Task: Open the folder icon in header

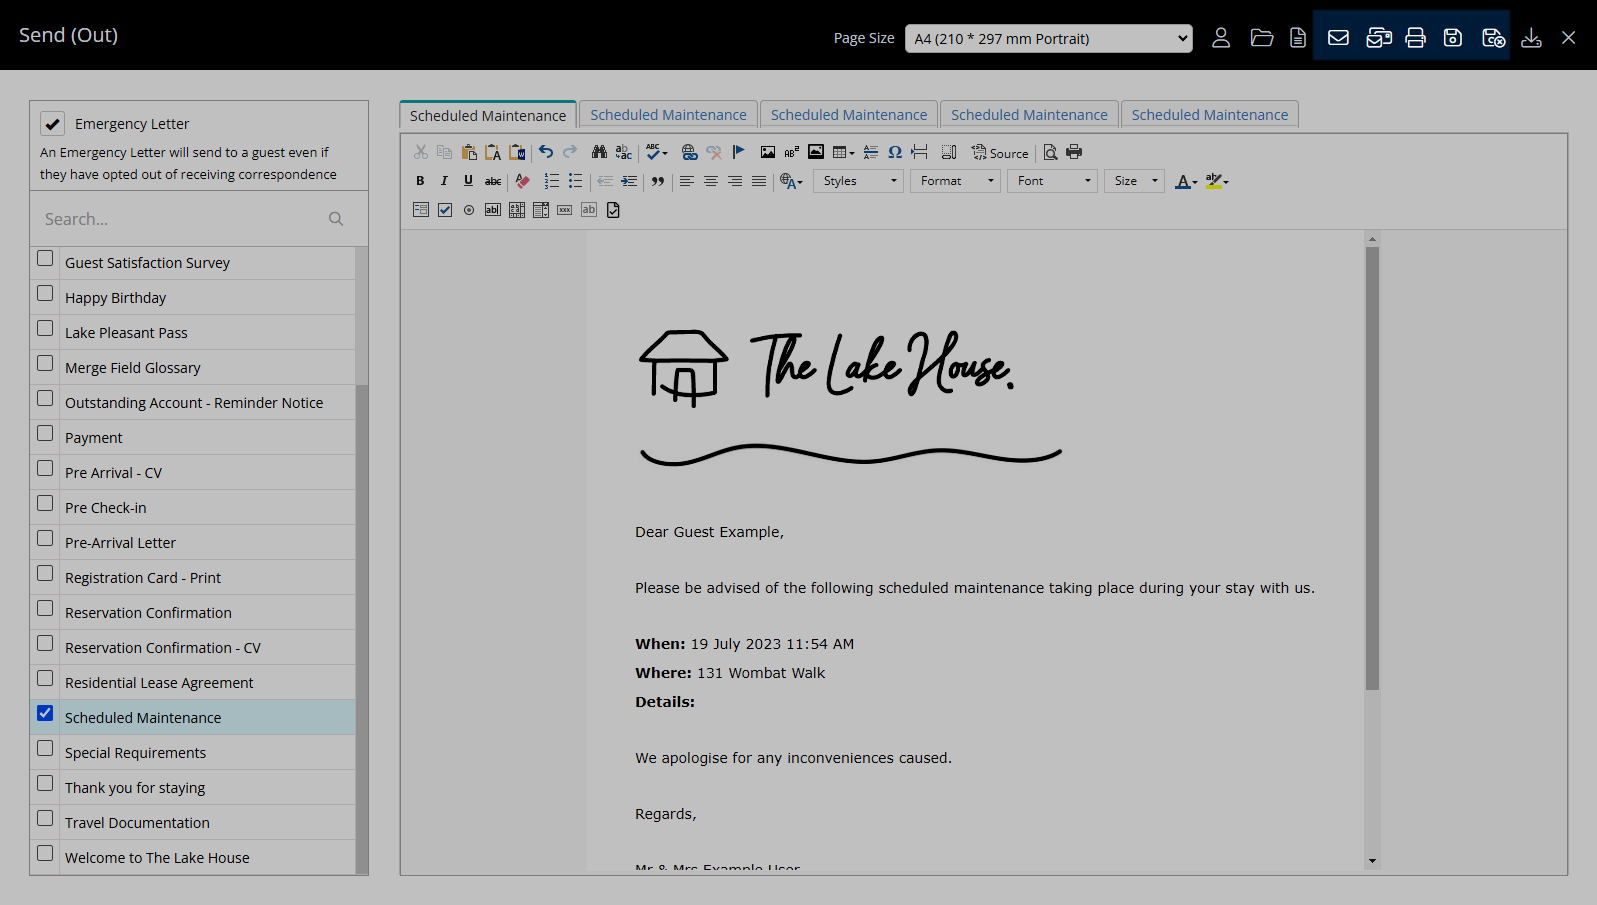Action: [x=1262, y=38]
